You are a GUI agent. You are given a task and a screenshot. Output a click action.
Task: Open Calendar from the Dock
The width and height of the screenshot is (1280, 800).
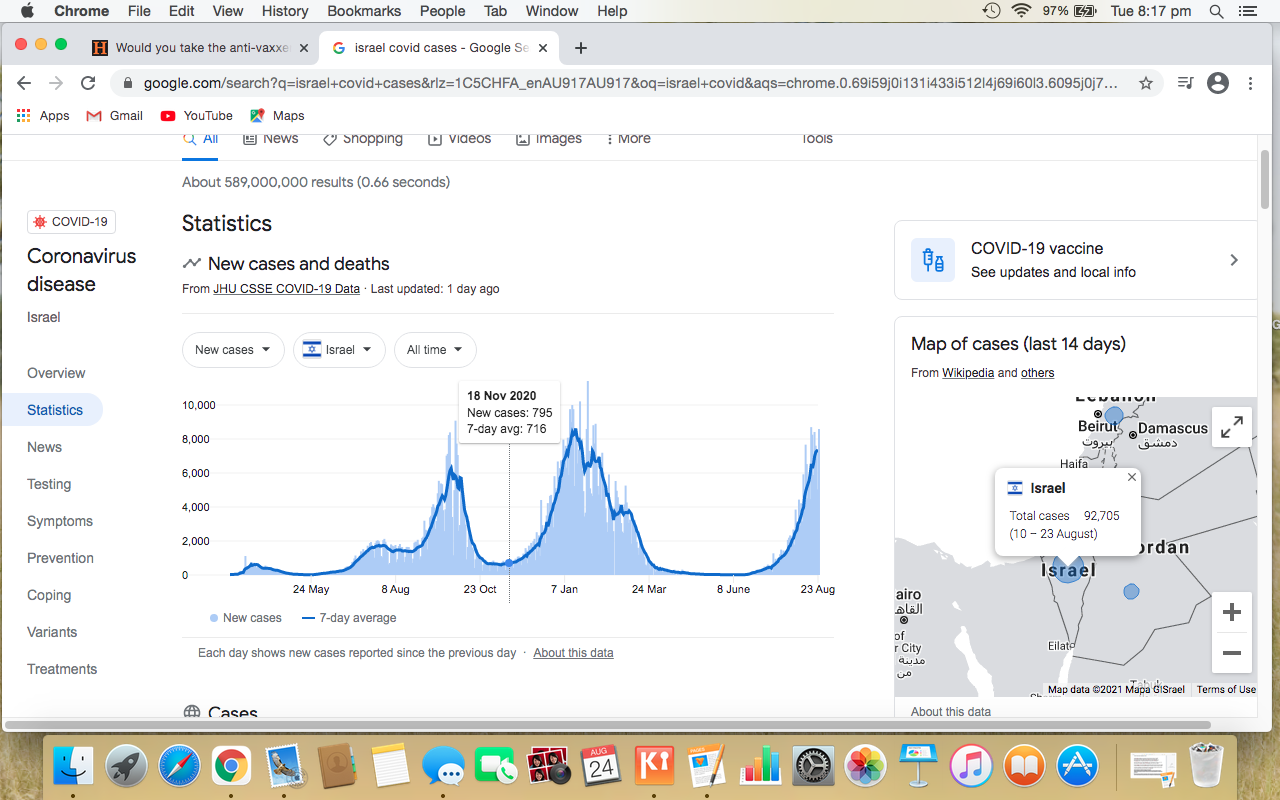[x=601, y=767]
